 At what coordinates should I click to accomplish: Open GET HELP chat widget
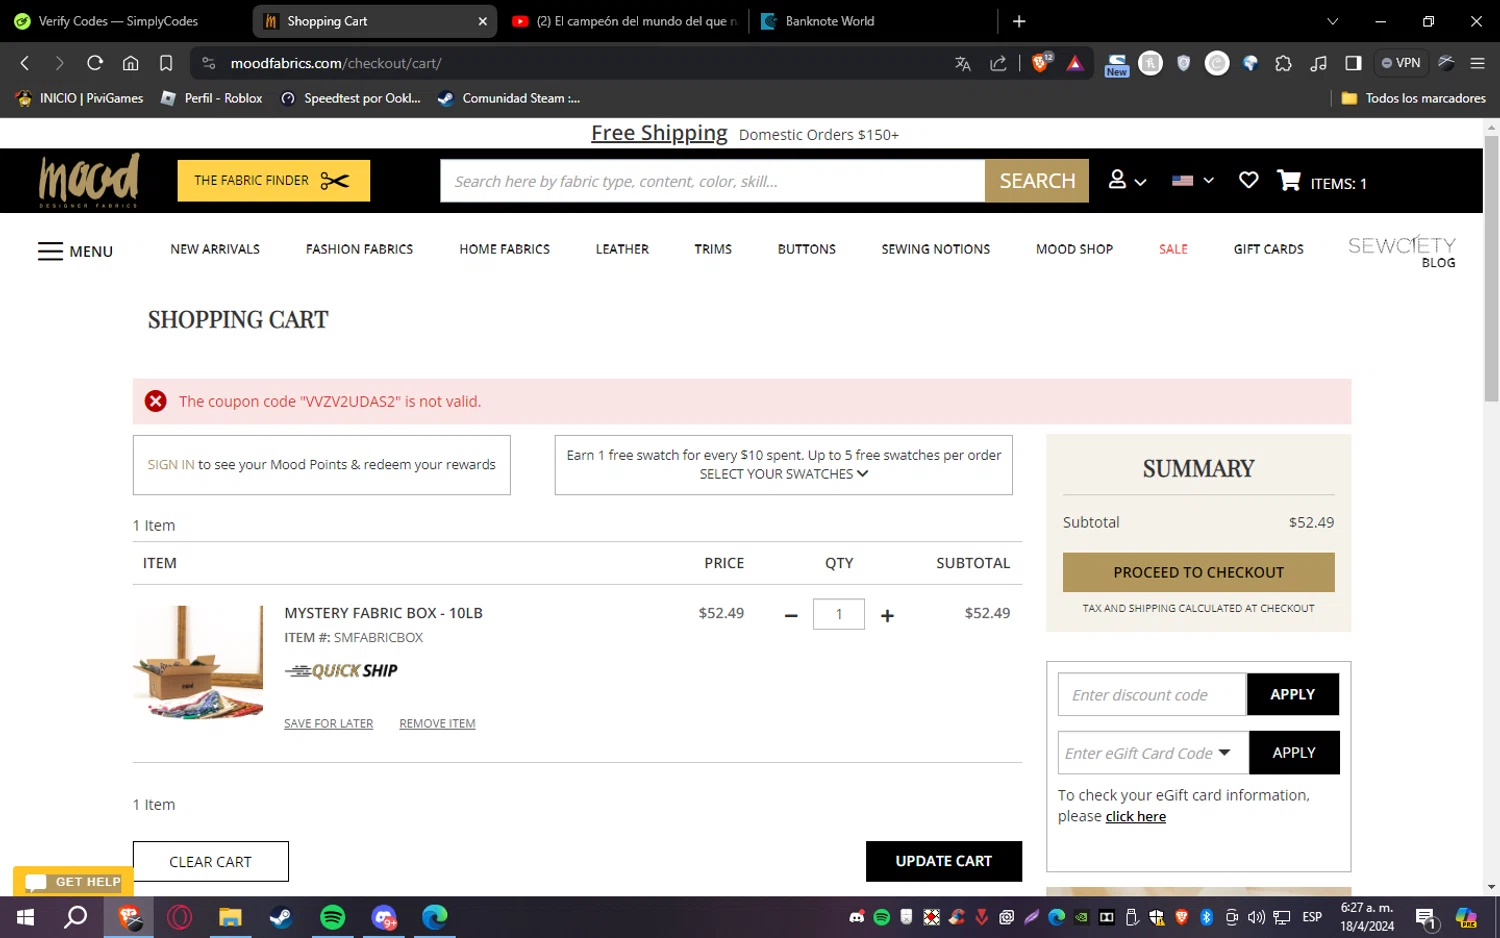click(x=73, y=881)
